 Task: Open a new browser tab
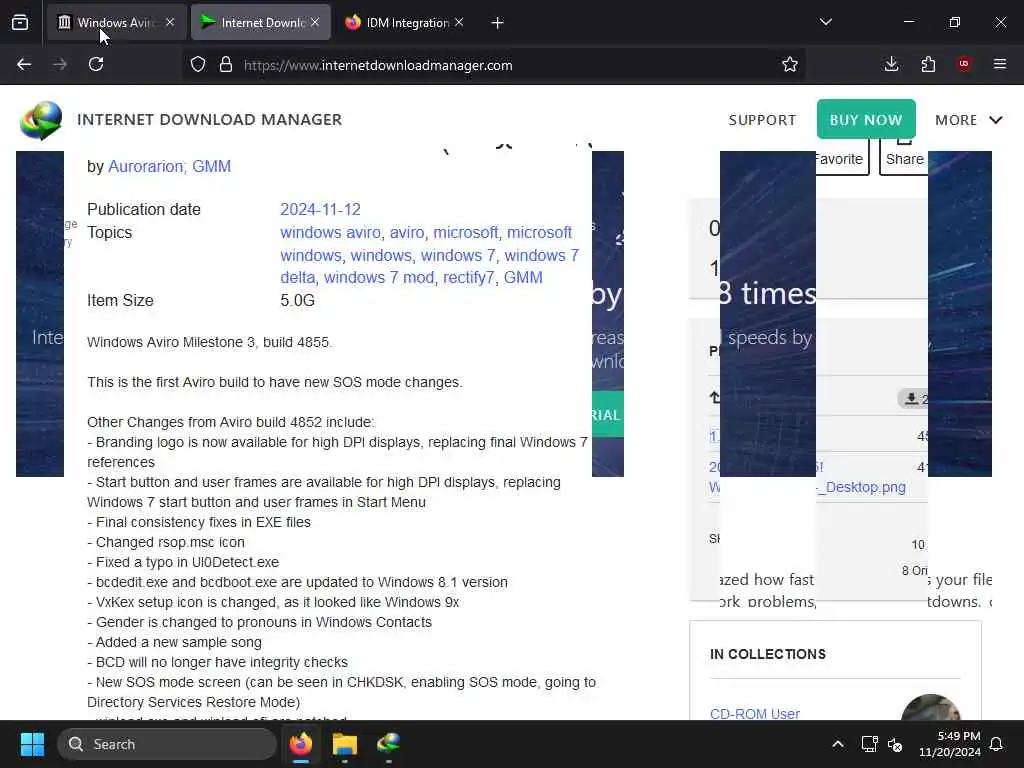tap(497, 23)
